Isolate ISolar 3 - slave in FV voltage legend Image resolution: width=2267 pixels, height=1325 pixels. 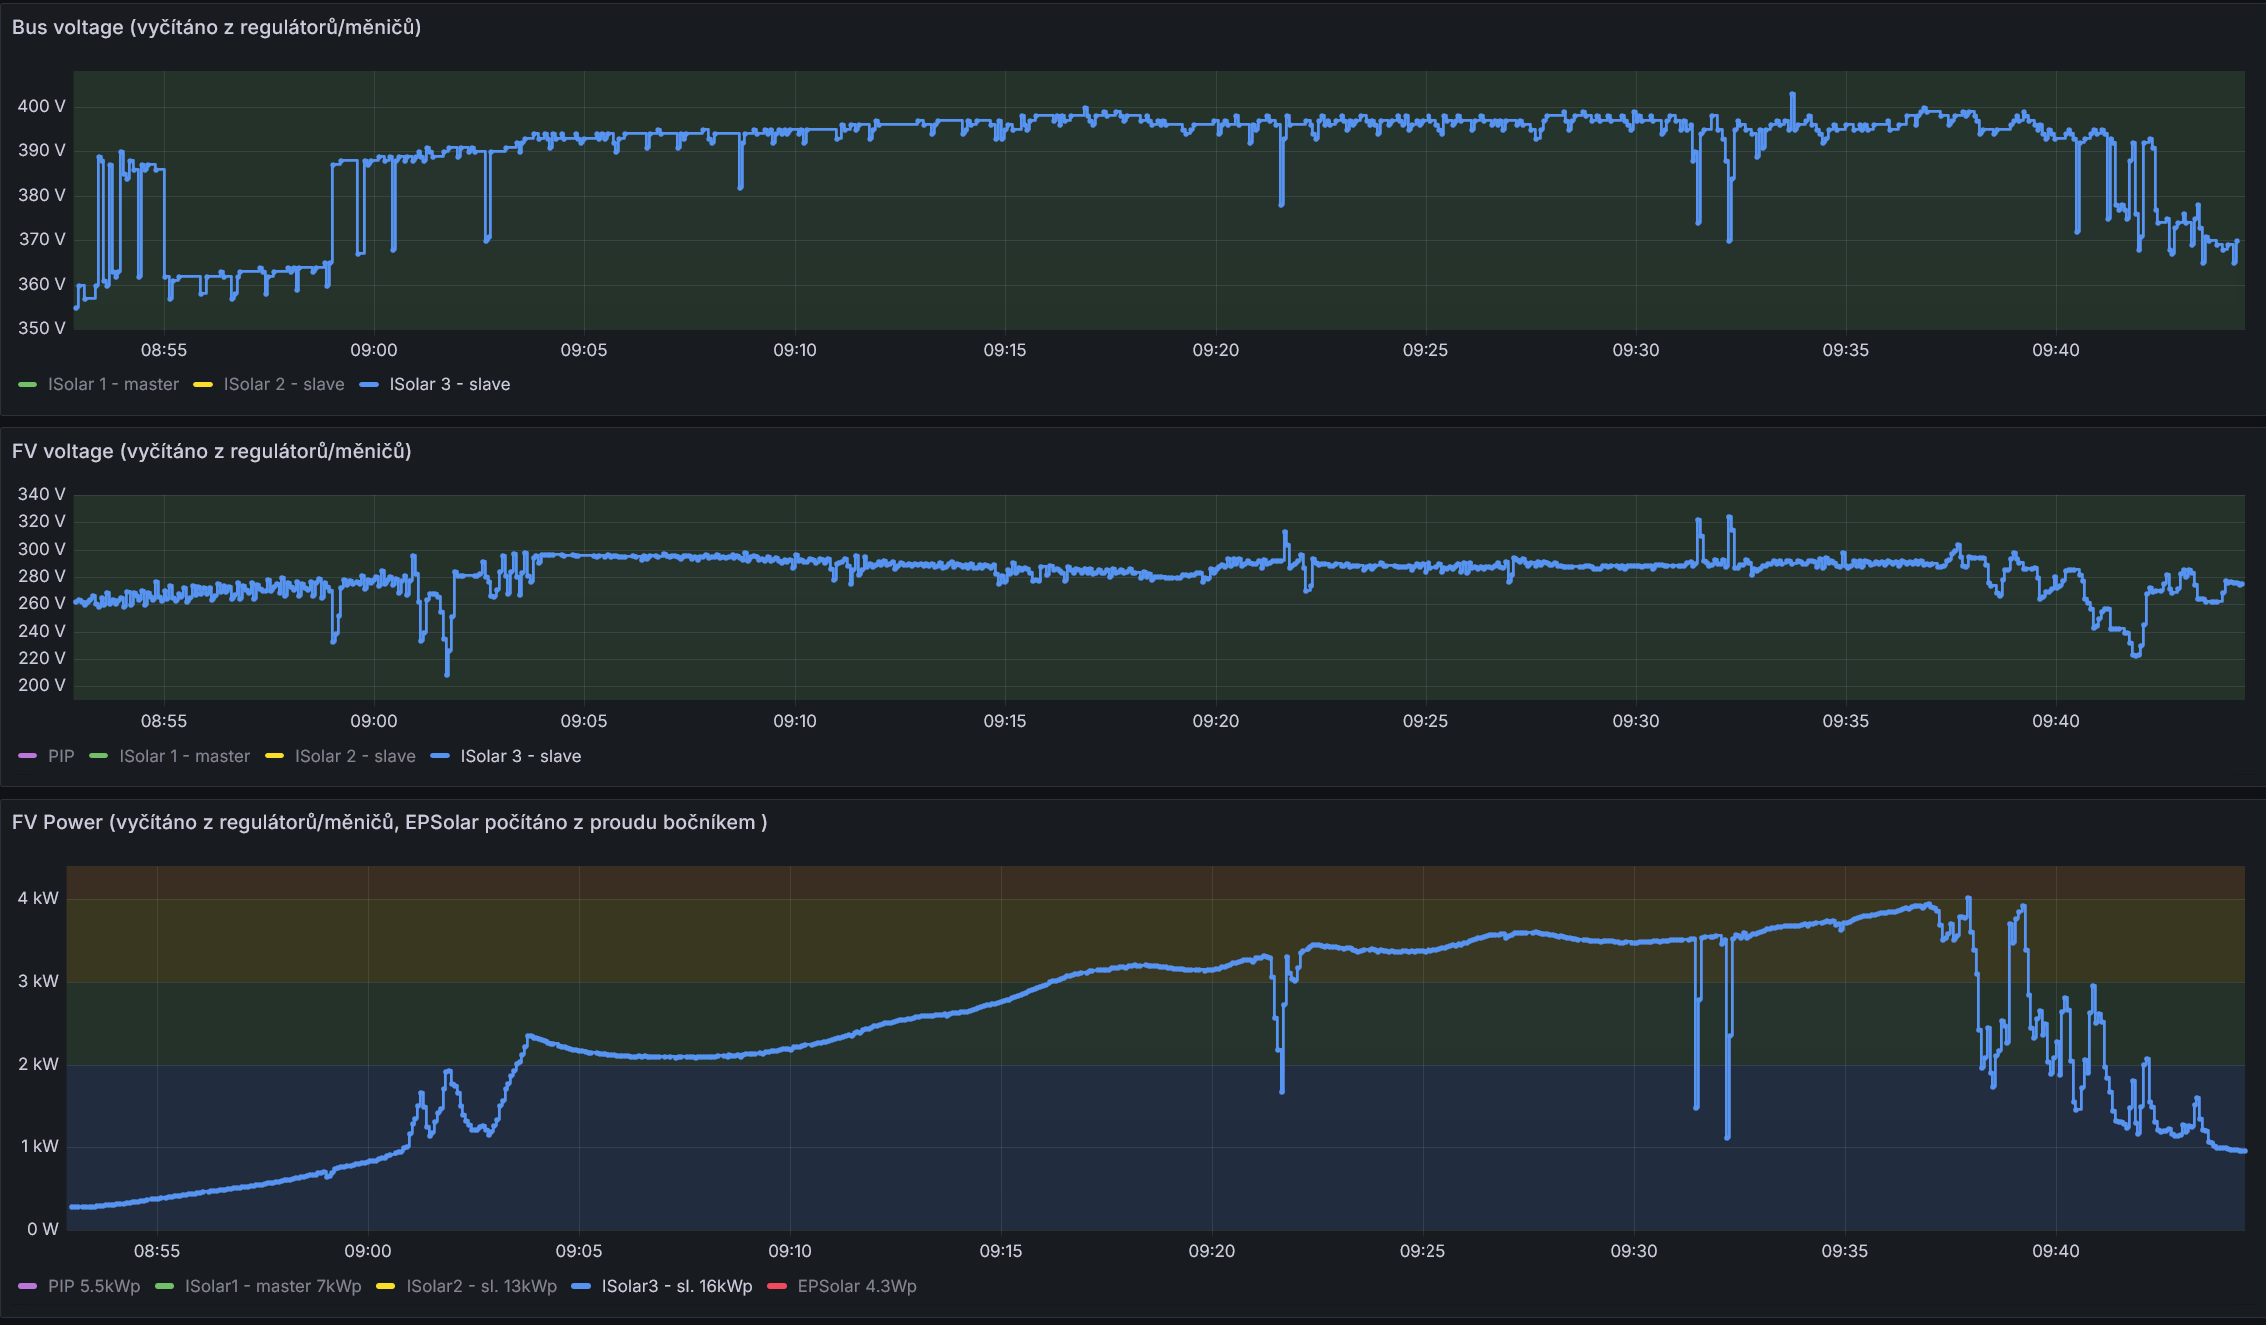pyautogui.click(x=520, y=756)
